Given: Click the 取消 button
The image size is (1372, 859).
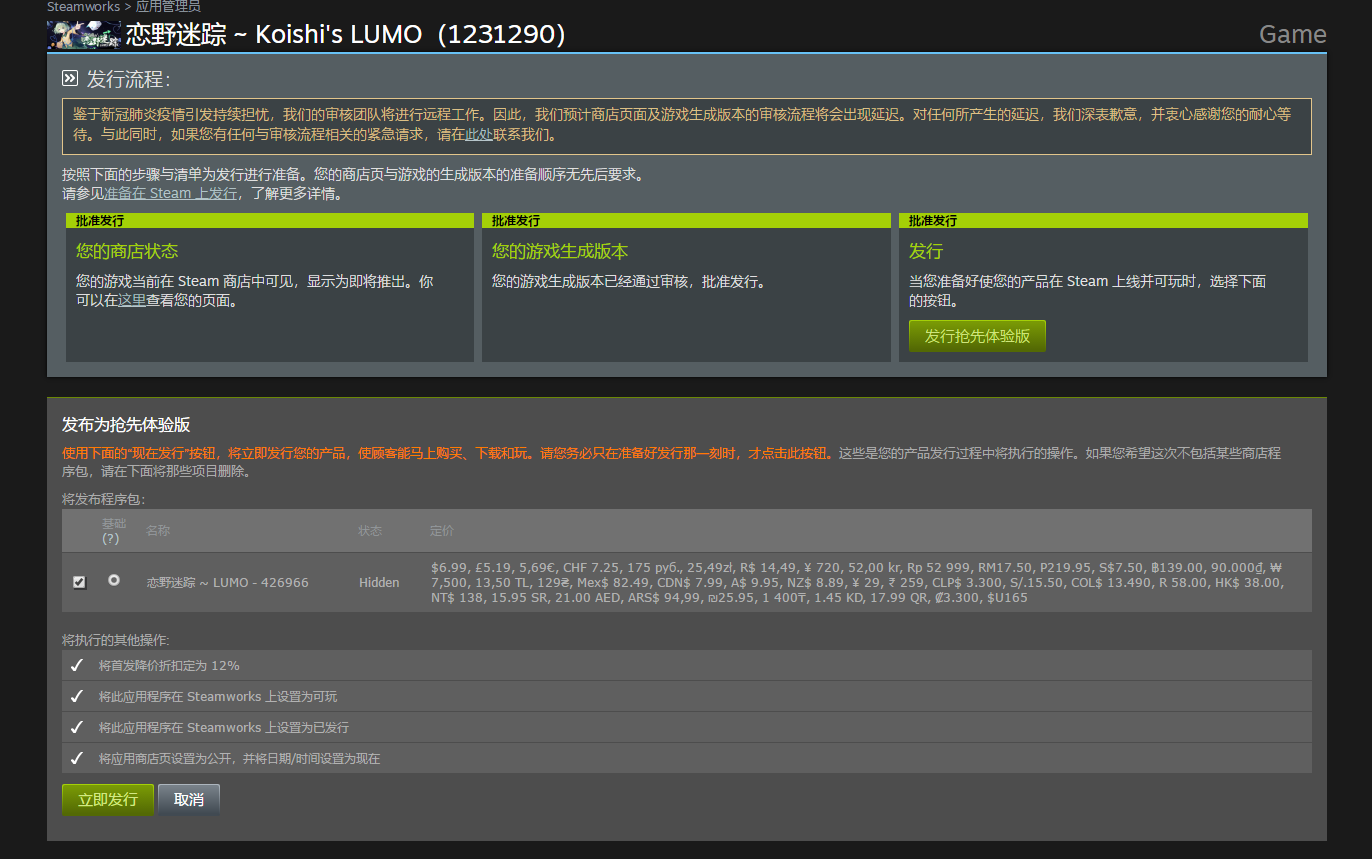Looking at the screenshot, I should coord(189,800).
